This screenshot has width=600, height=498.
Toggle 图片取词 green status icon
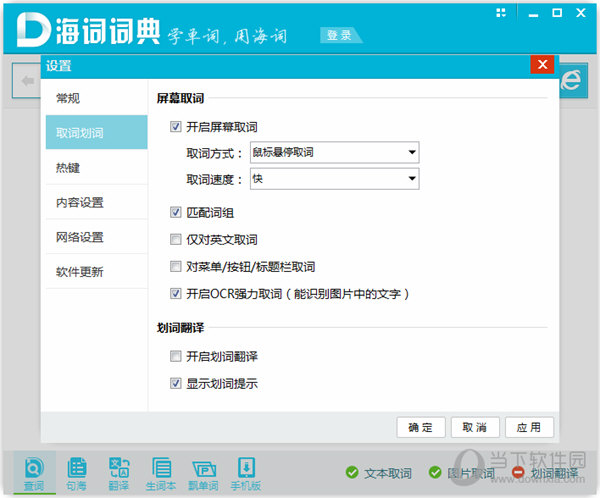pyautogui.click(x=435, y=472)
